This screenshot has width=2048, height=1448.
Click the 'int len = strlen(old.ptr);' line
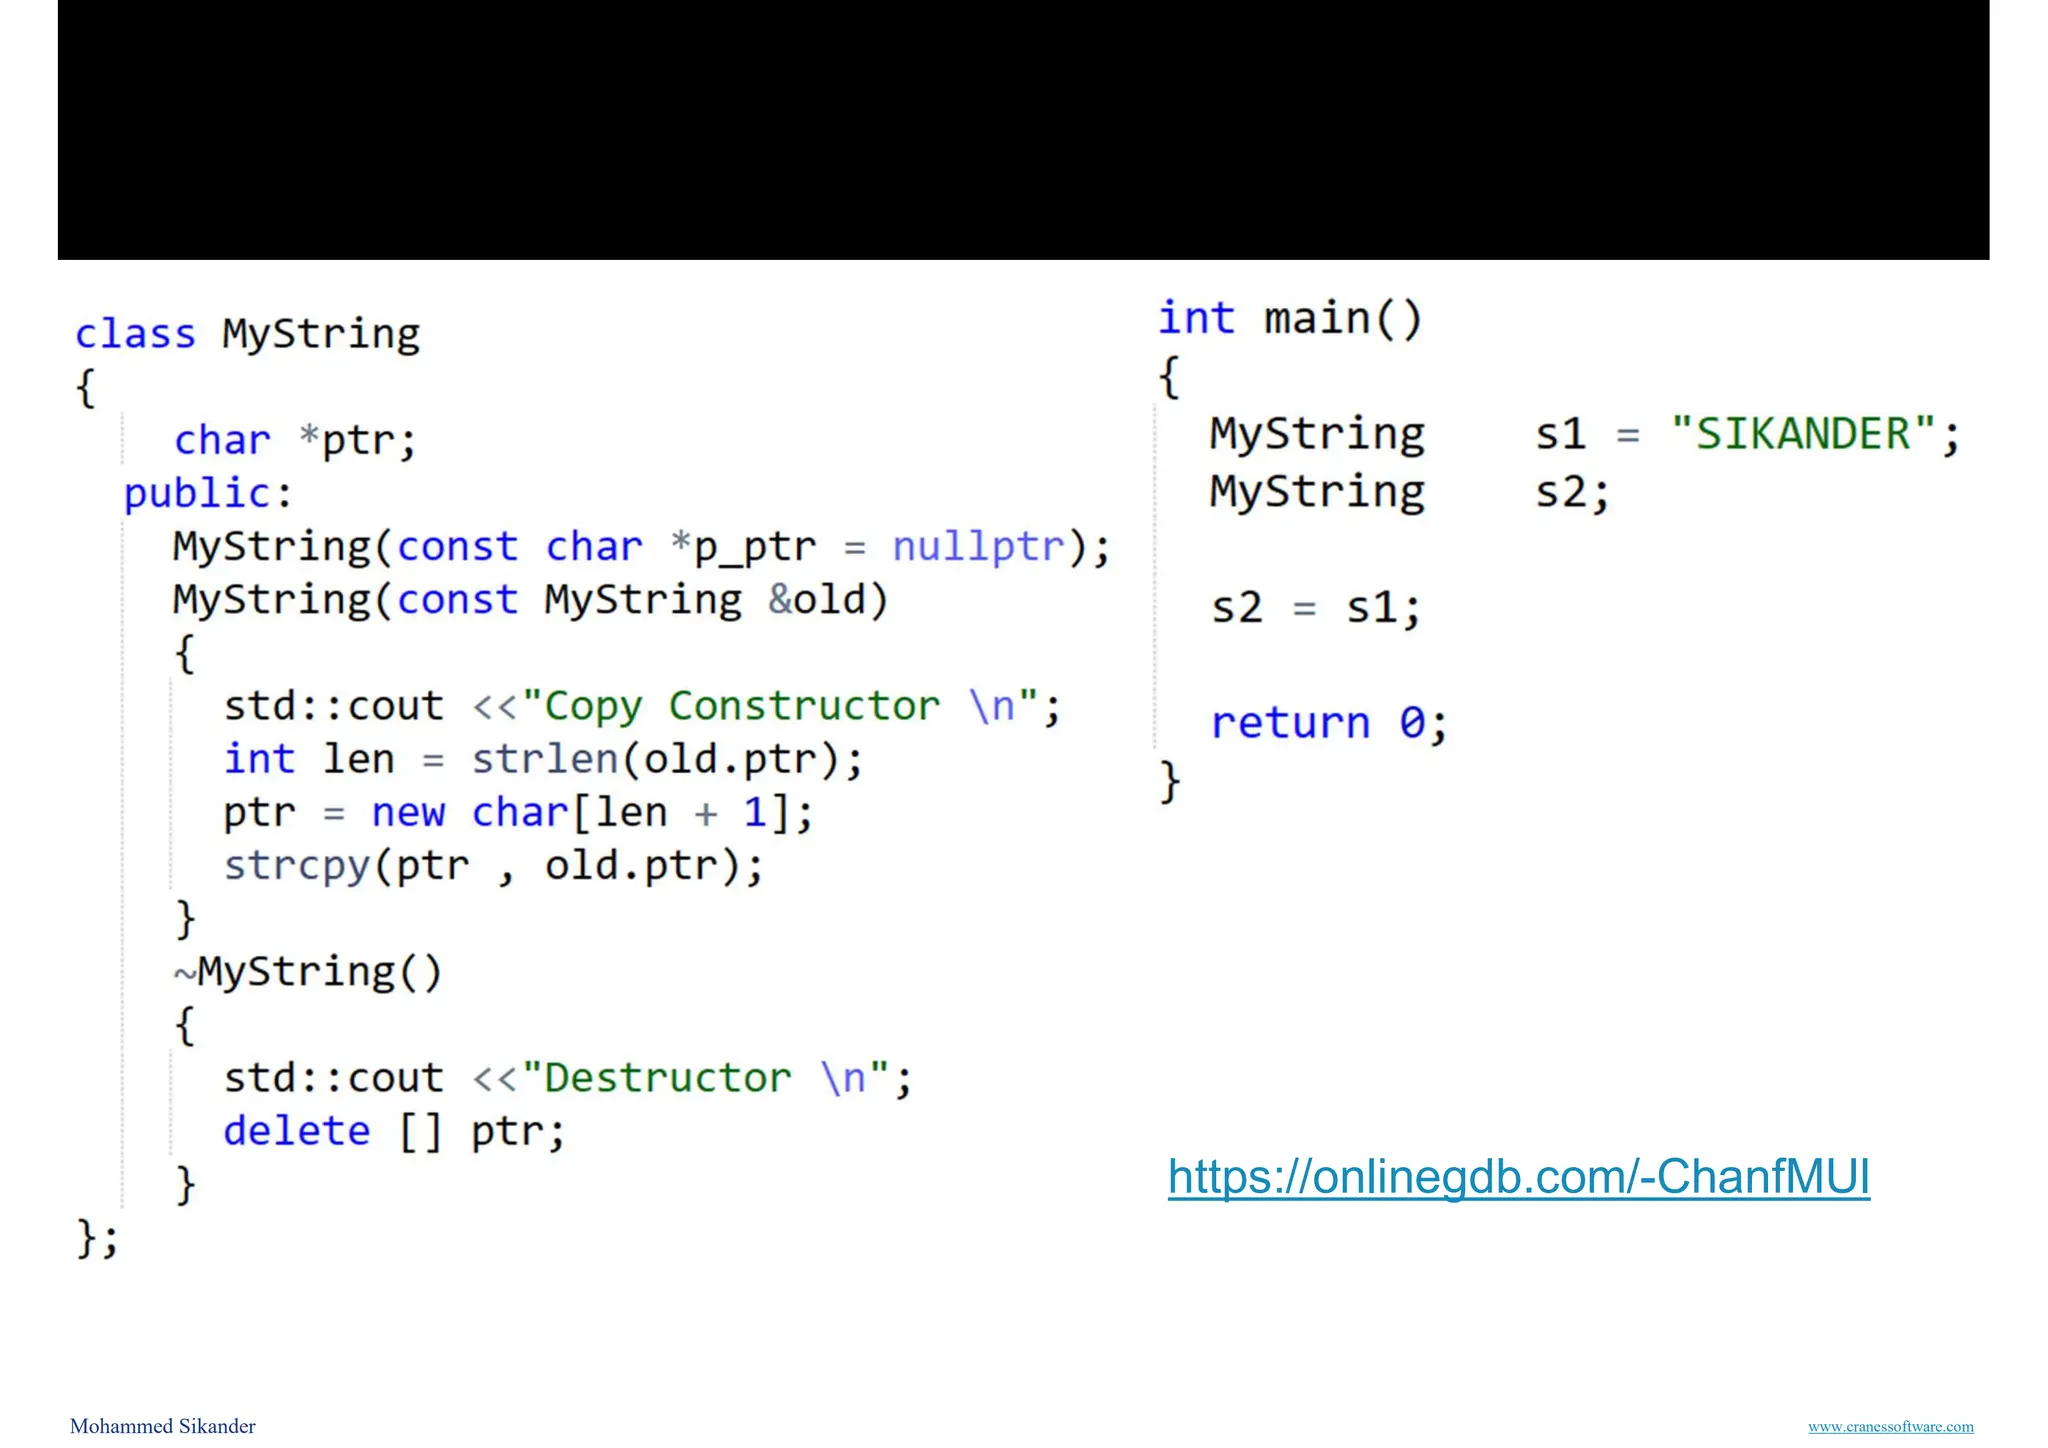coord(542,759)
